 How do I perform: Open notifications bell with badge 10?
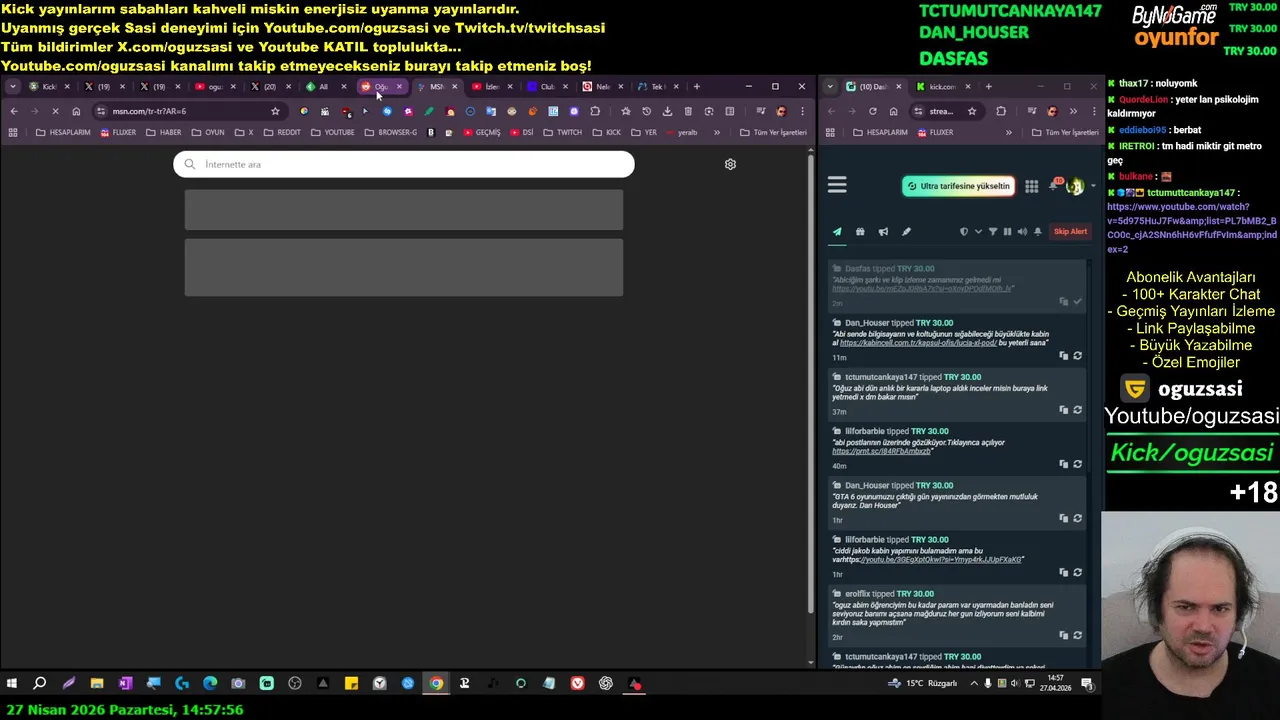pyautogui.click(x=1053, y=186)
